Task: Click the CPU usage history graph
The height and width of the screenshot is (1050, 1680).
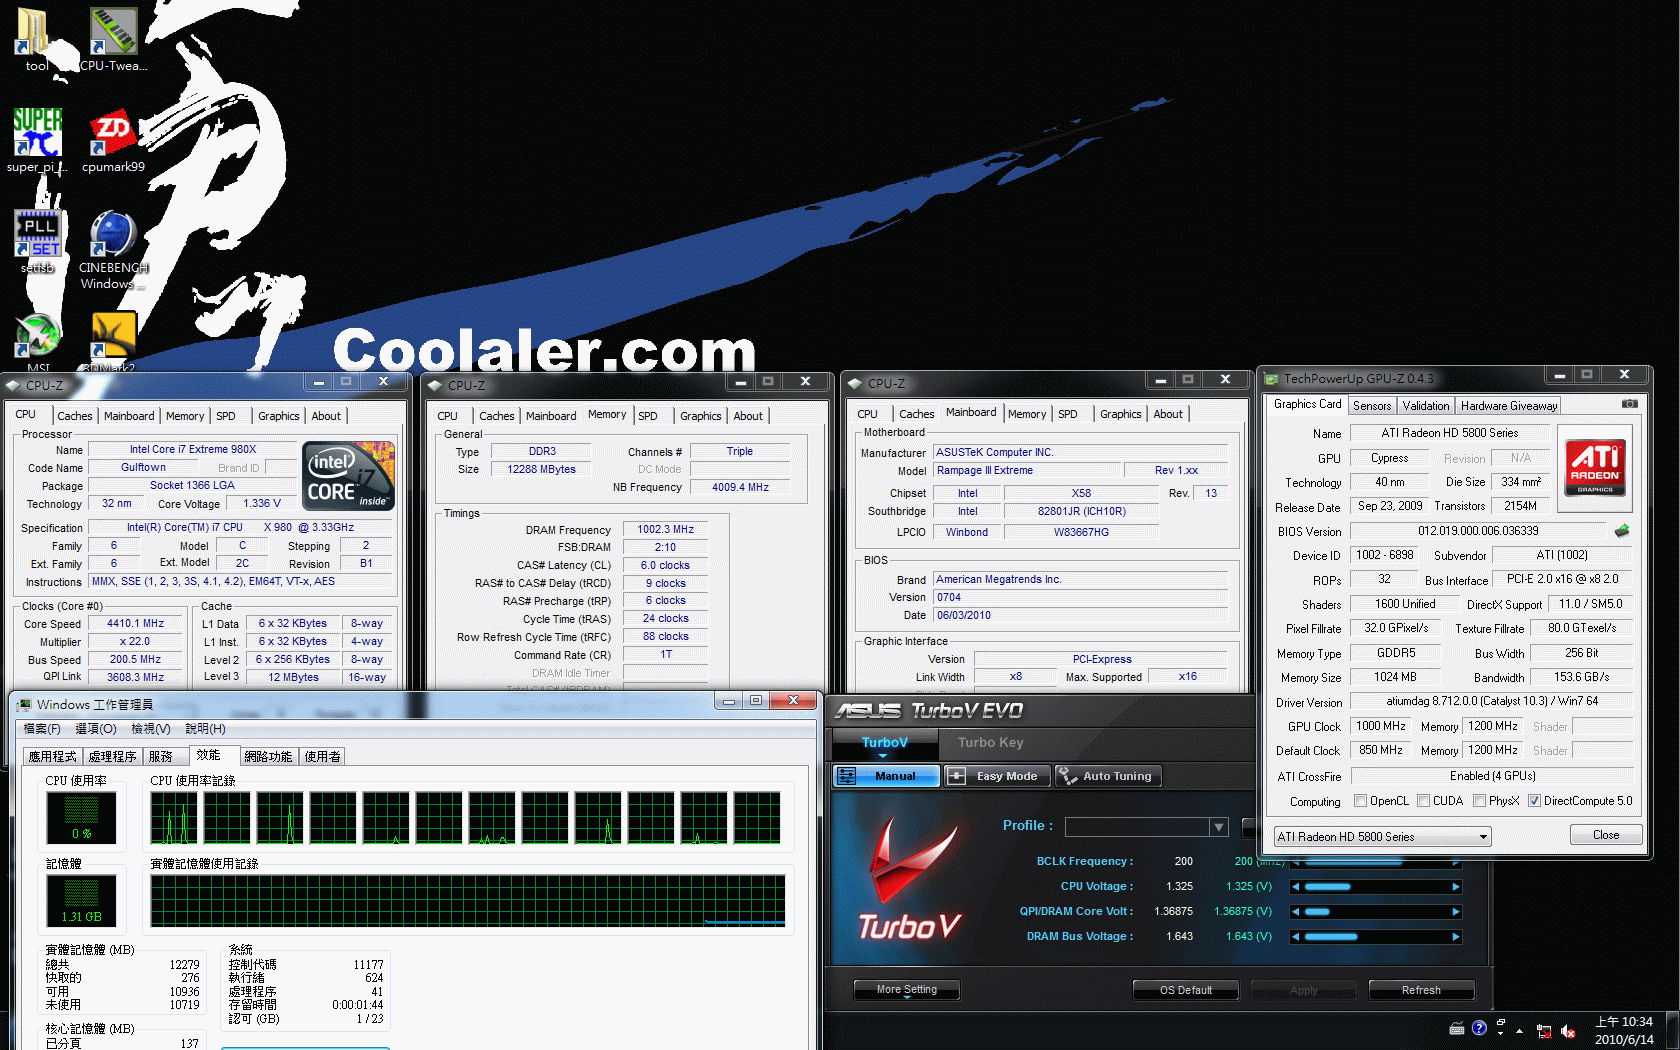Action: tap(466, 818)
